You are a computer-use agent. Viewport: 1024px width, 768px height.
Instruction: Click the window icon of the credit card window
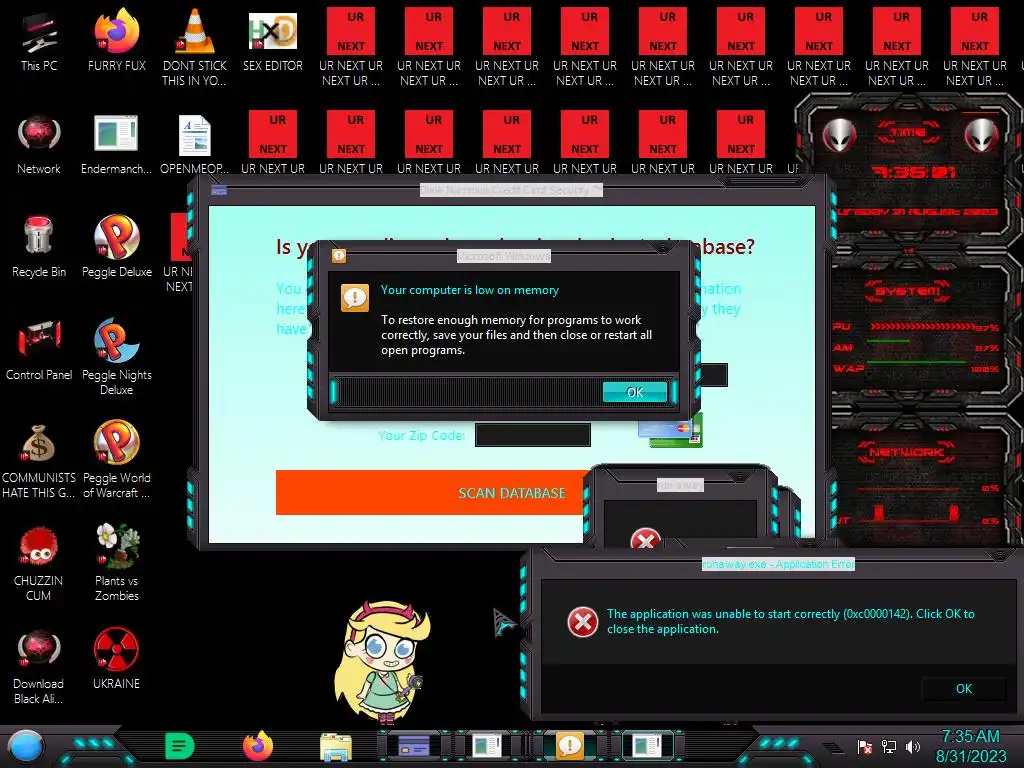tap(219, 190)
